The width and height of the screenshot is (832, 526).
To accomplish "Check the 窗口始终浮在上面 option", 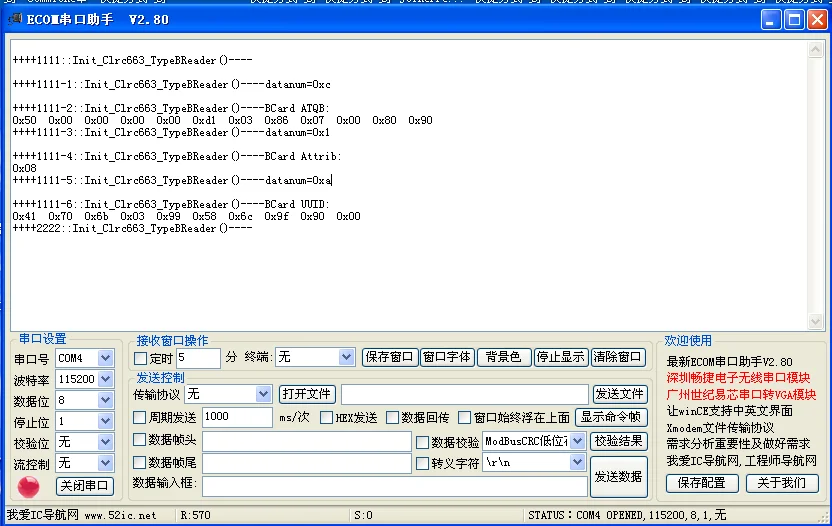I will (465, 418).
